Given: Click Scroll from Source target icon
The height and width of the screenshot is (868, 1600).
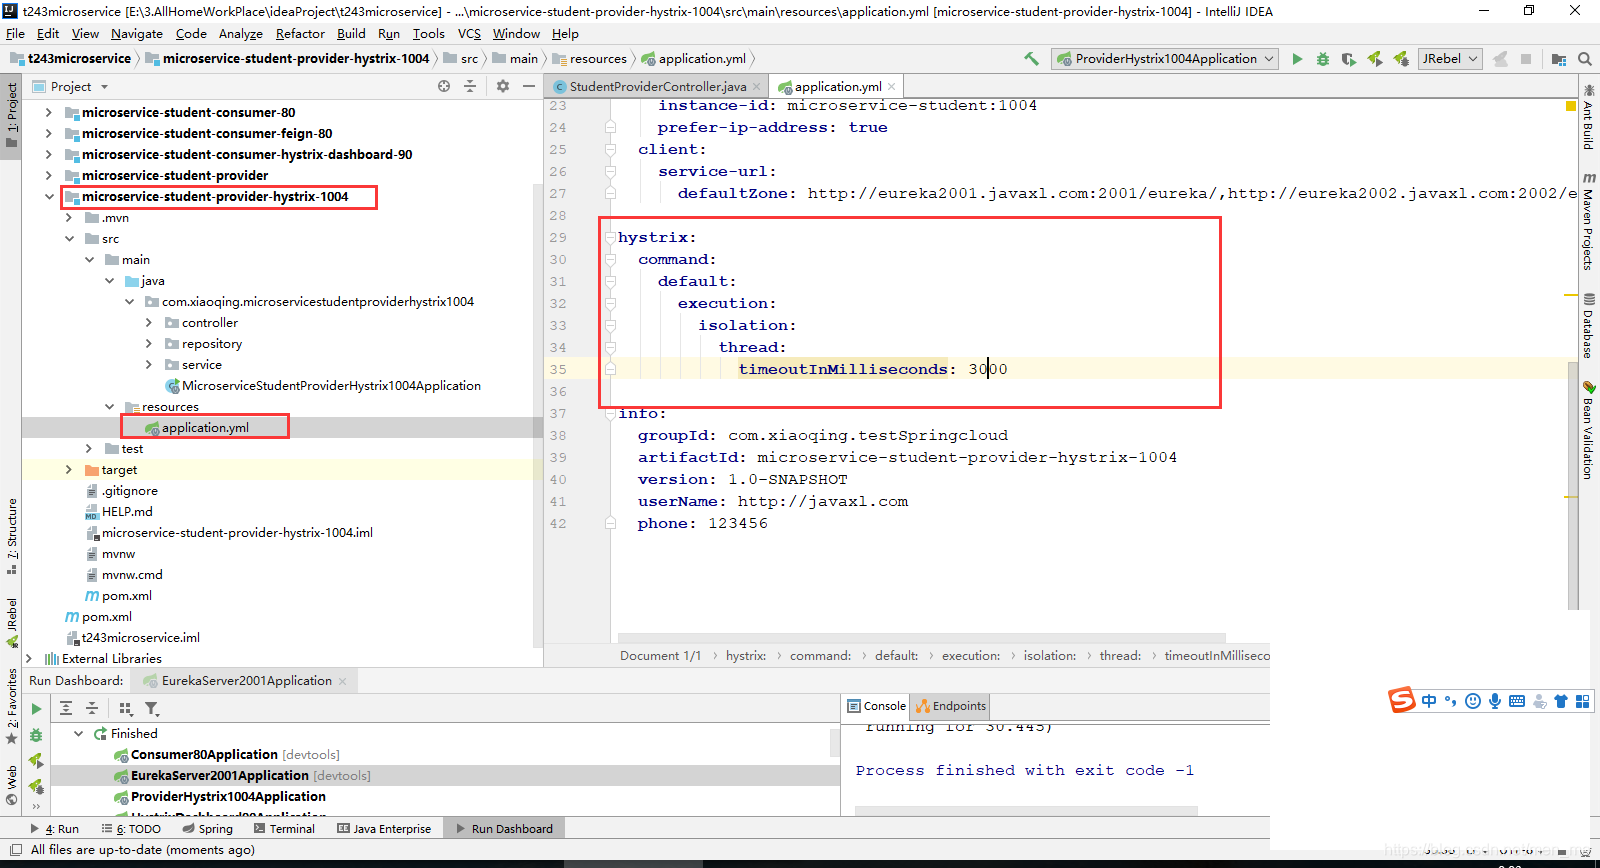Looking at the screenshot, I should pyautogui.click(x=444, y=86).
